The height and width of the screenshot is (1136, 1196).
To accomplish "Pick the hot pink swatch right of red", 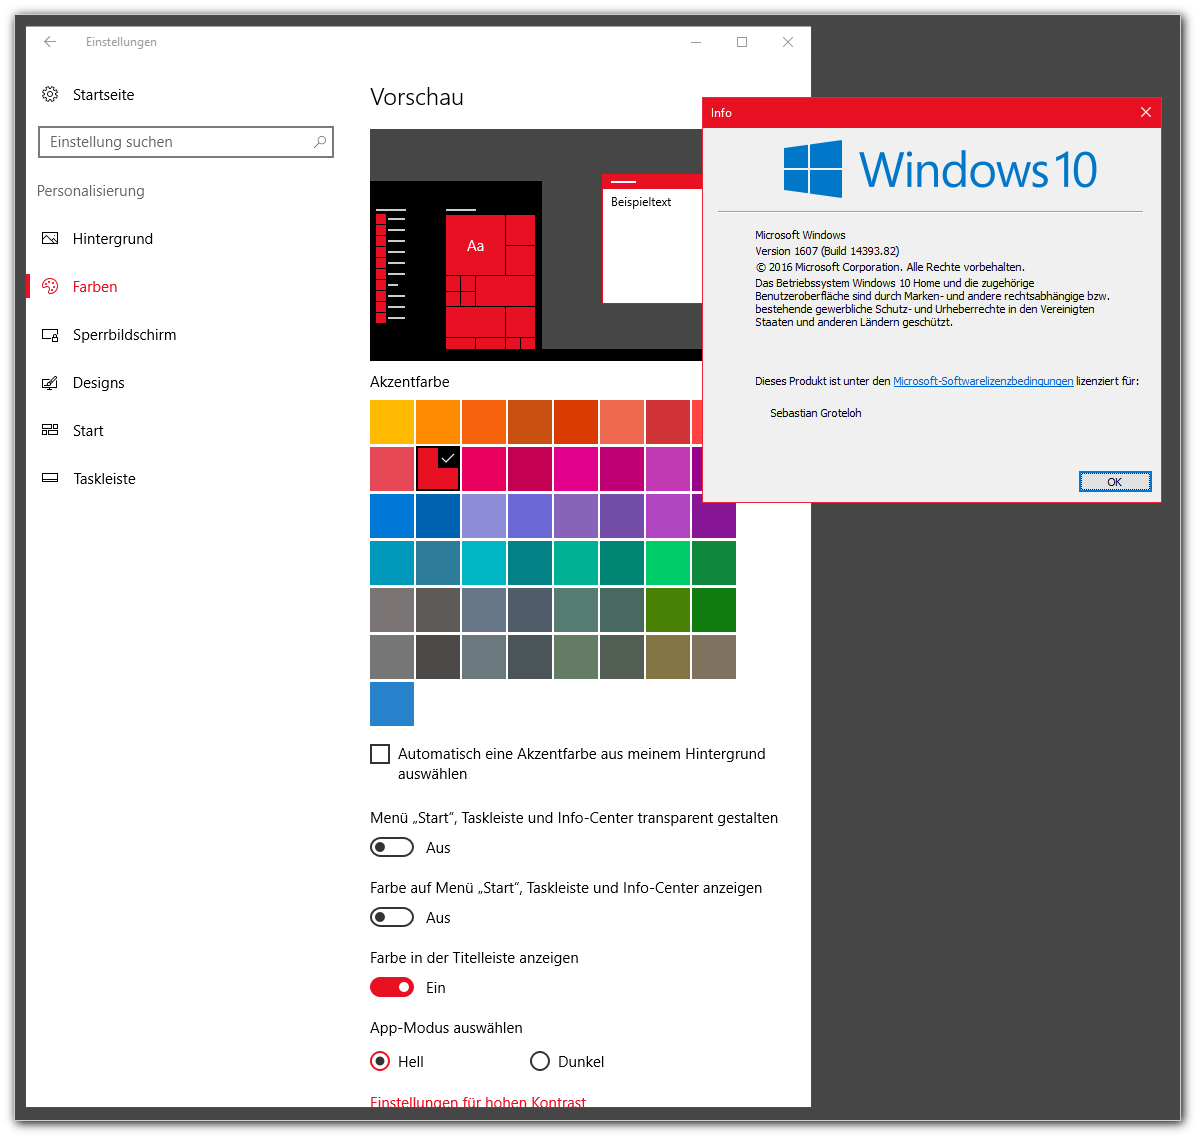I will point(484,468).
